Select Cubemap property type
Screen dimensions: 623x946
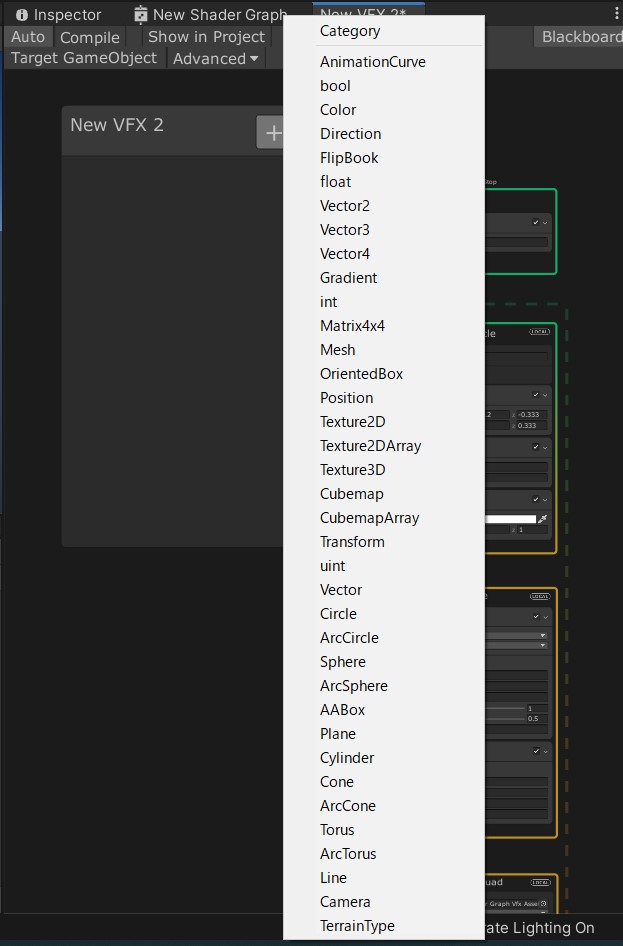pos(384,494)
